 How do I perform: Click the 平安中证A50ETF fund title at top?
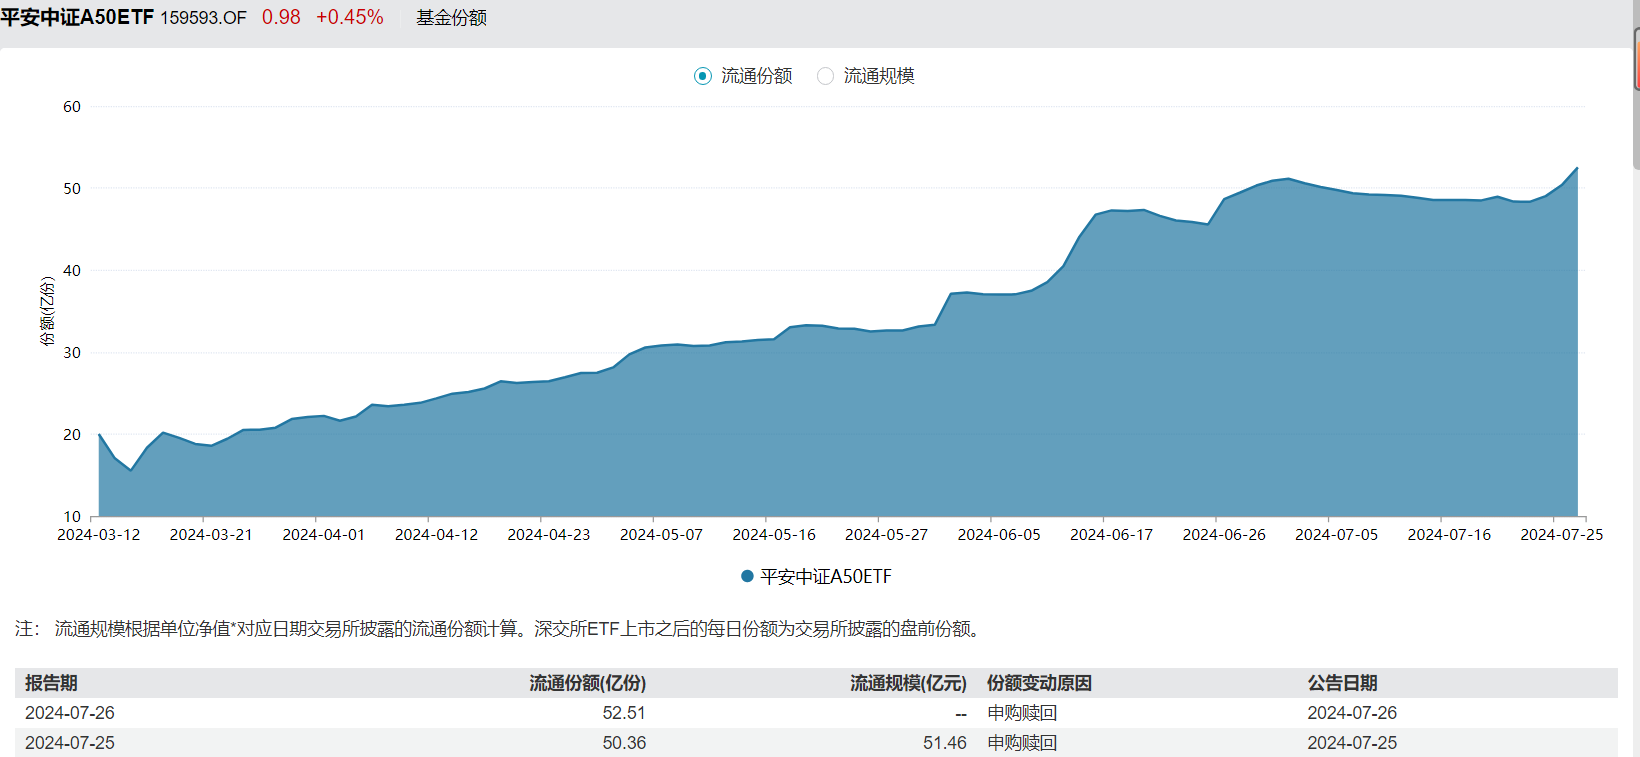click(x=77, y=18)
